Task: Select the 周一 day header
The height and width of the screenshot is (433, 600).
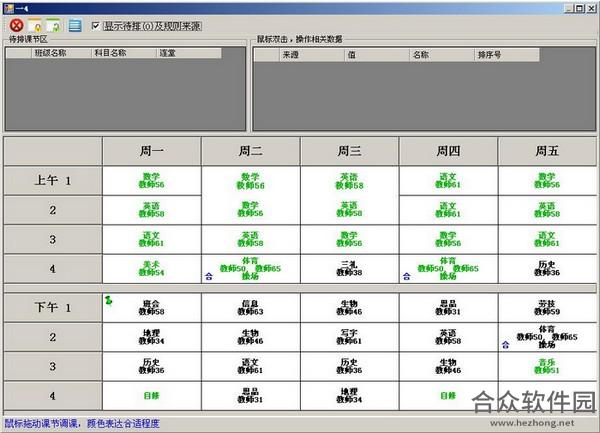Action: click(x=152, y=151)
